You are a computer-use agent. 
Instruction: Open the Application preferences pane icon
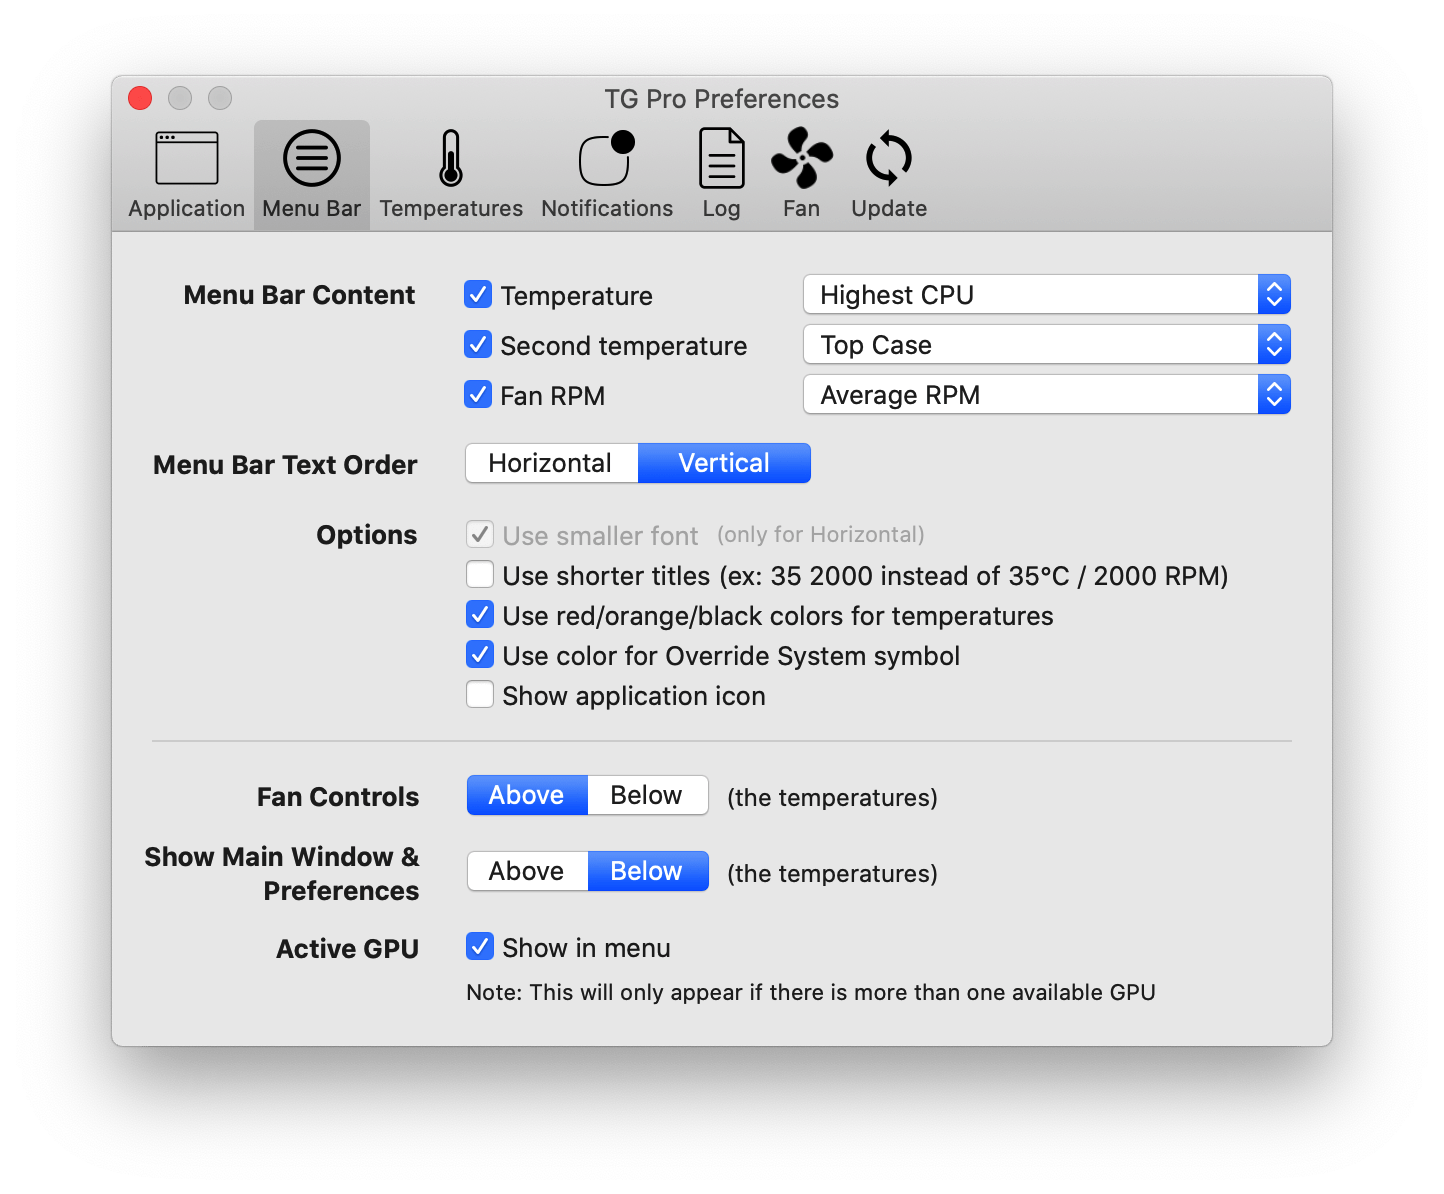(x=187, y=158)
